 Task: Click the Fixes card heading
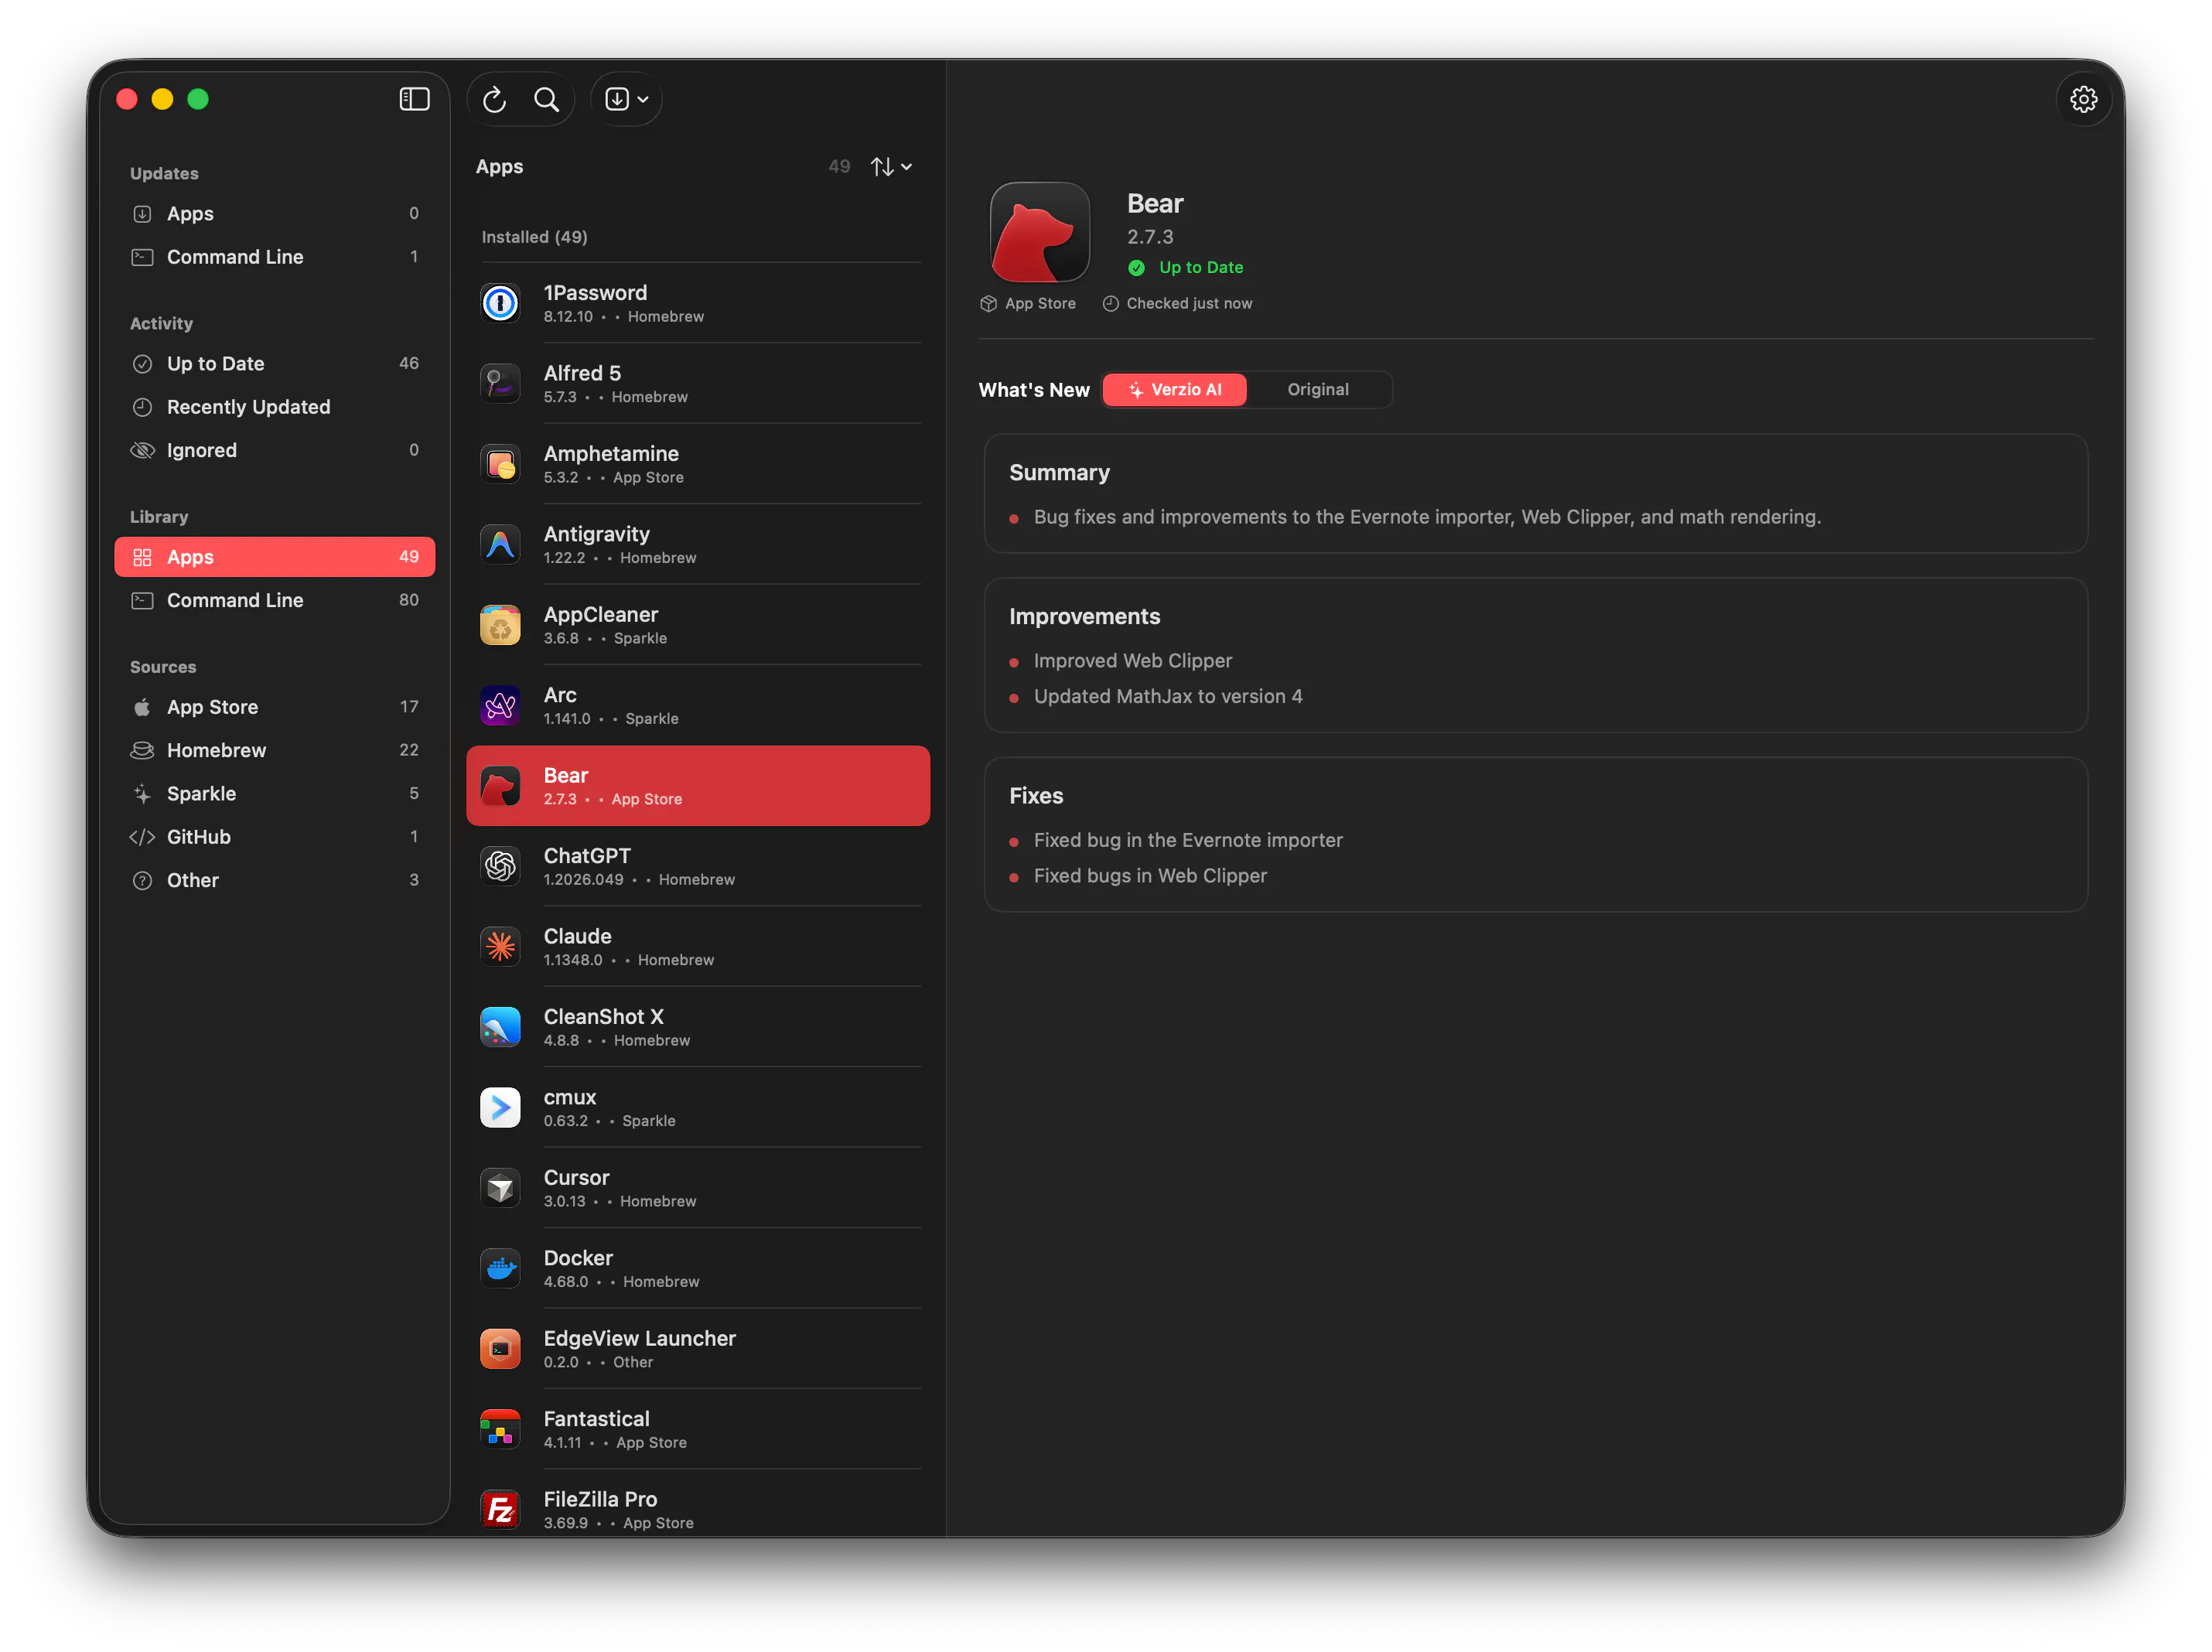click(x=1036, y=796)
